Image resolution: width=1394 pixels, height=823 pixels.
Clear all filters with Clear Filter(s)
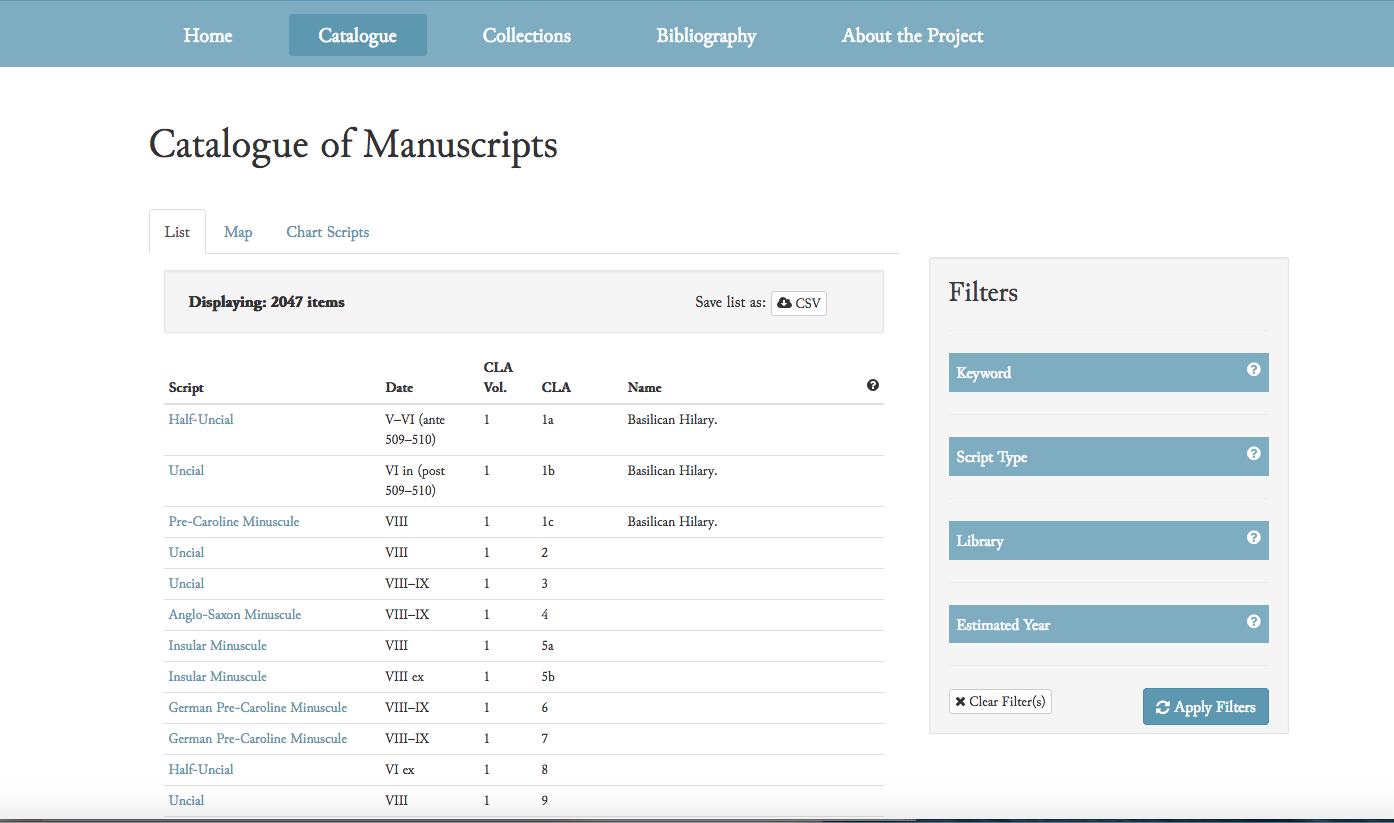1000,702
